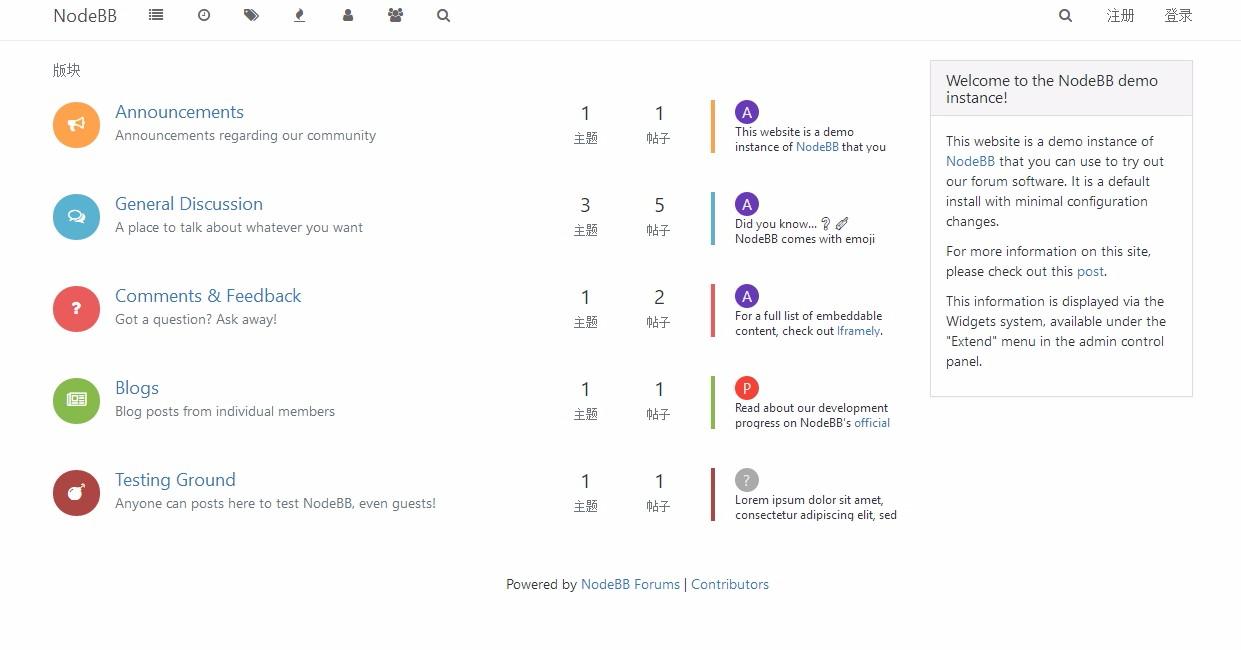This screenshot has width=1241, height=650.
Task: Click the Contributors footer link
Action: pyautogui.click(x=730, y=584)
